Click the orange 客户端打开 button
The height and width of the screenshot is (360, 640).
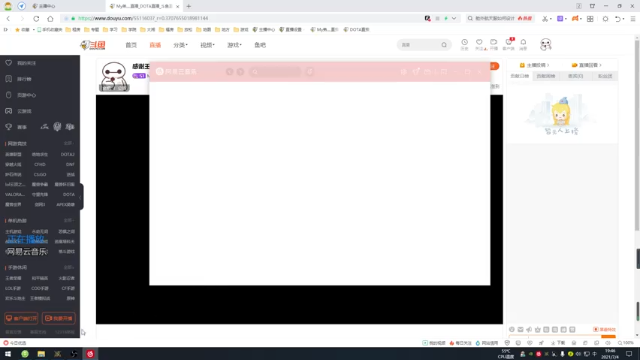[x=21, y=318]
